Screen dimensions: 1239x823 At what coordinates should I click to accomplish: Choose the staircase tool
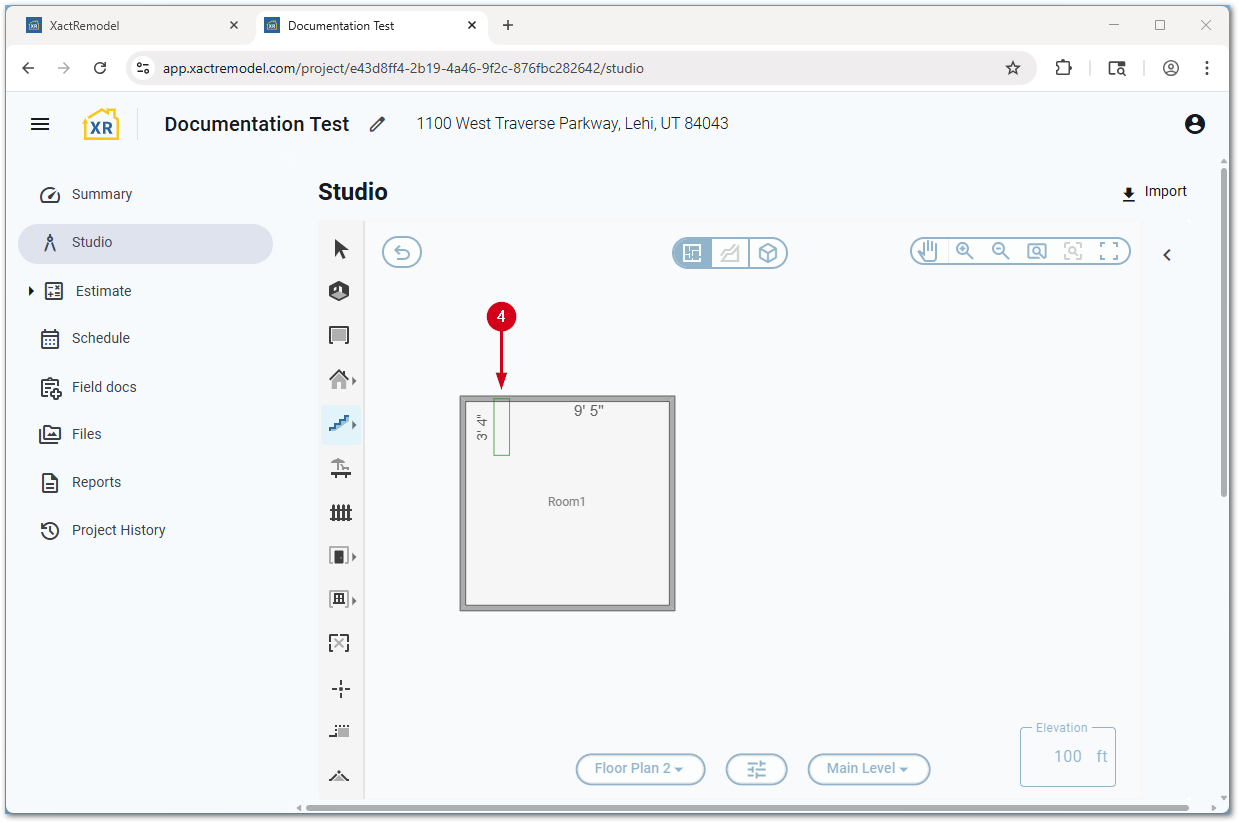point(339,424)
